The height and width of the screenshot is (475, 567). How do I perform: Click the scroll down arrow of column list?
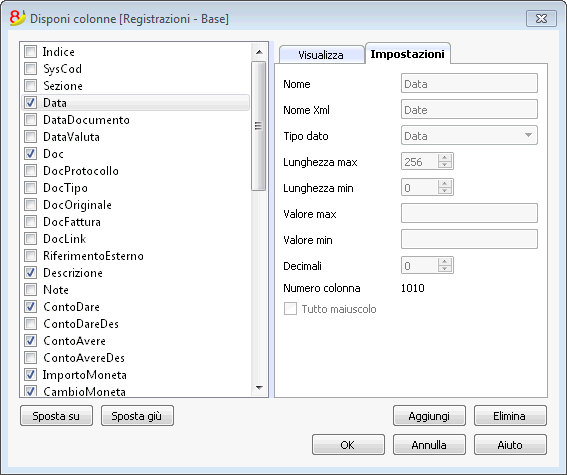259,388
